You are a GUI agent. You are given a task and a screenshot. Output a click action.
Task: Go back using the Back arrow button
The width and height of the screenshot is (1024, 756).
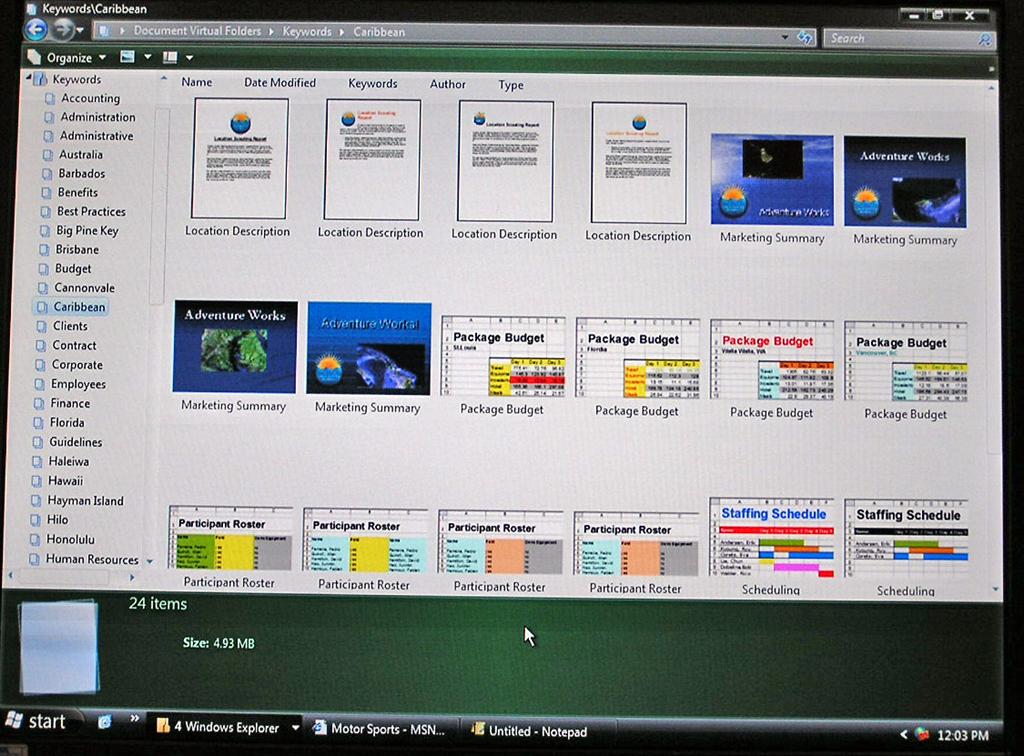pos(37,29)
